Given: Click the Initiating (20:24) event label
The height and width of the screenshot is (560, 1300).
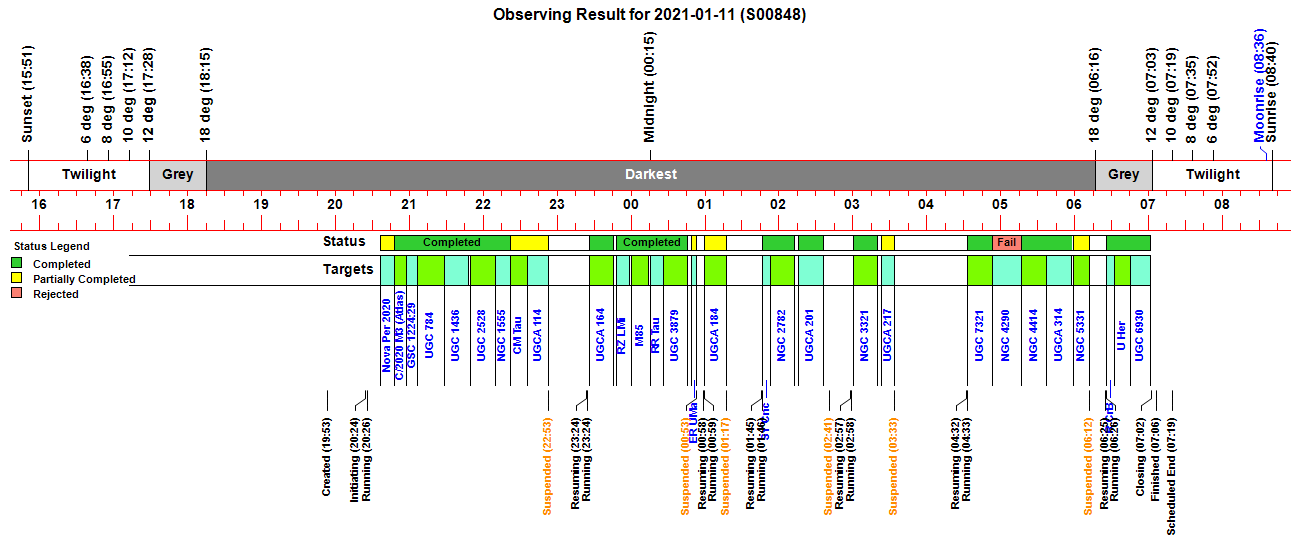Looking at the screenshot, I should coord(355,458).
